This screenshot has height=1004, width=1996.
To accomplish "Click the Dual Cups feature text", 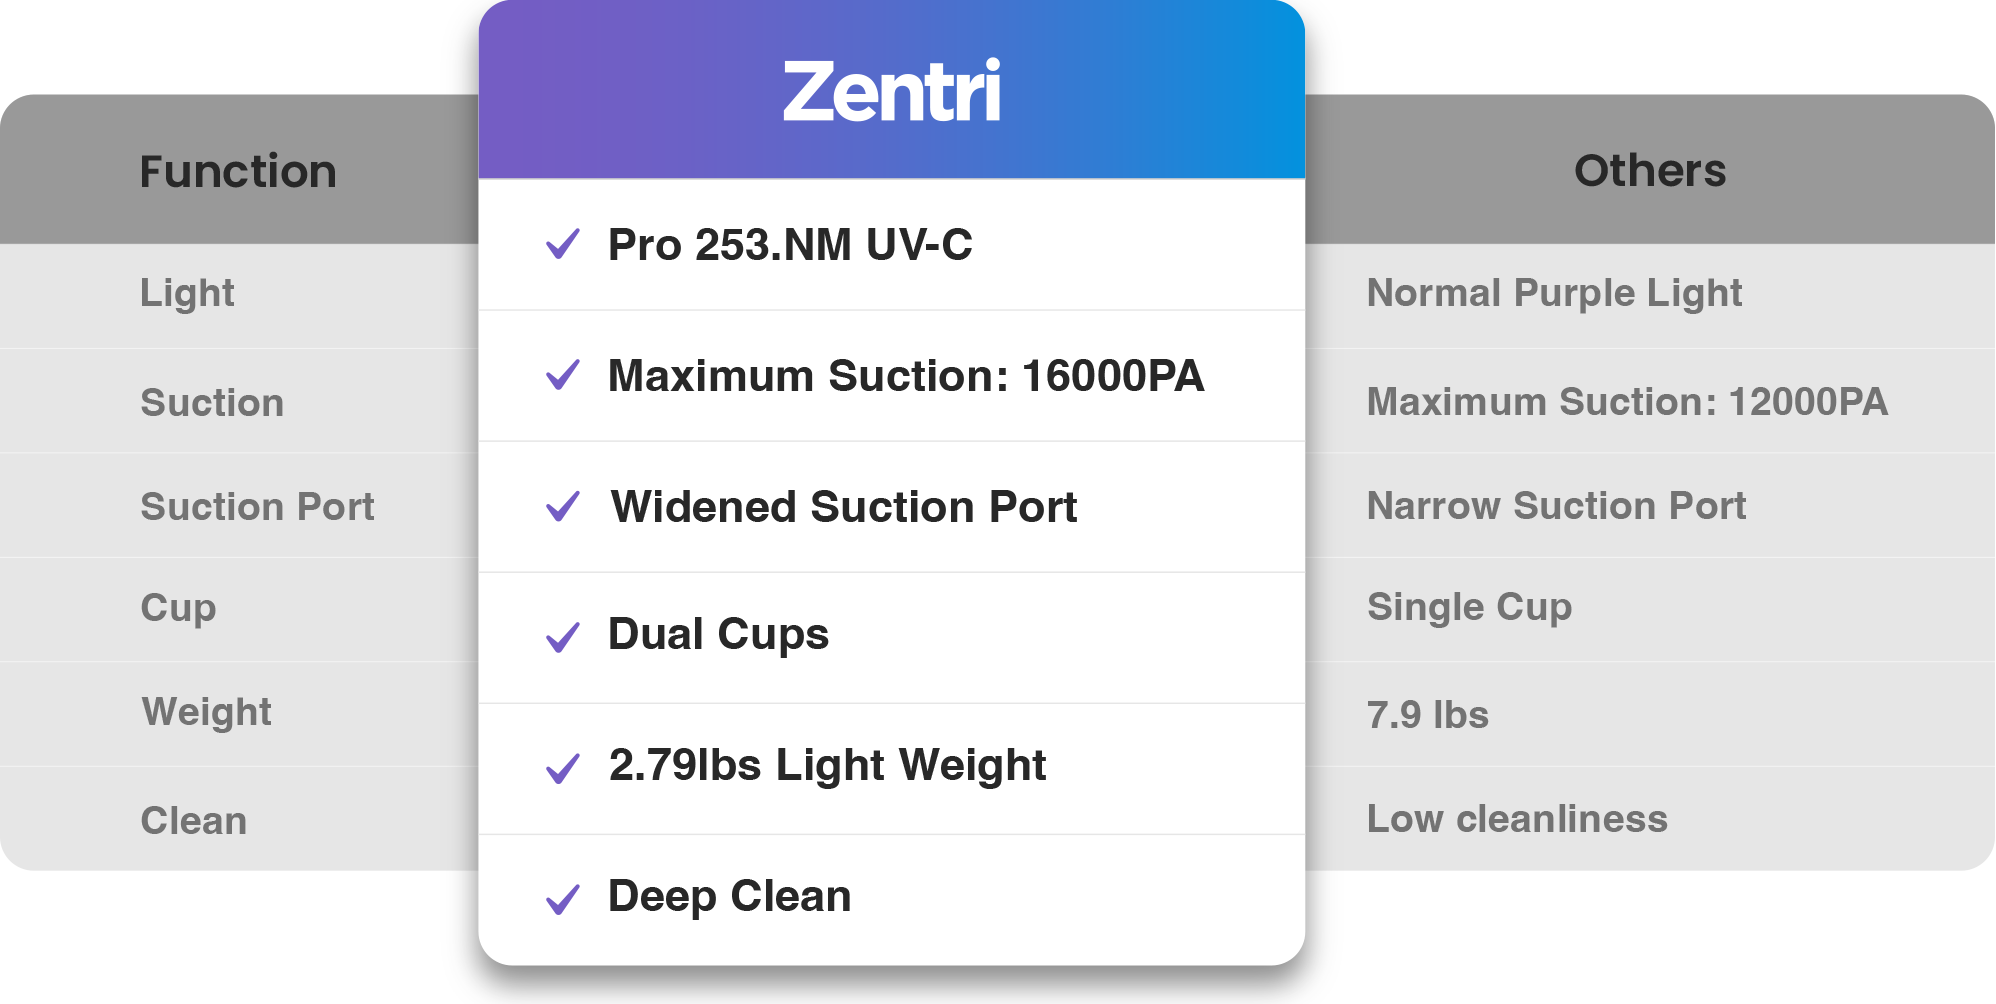I will tap(718, 634).
